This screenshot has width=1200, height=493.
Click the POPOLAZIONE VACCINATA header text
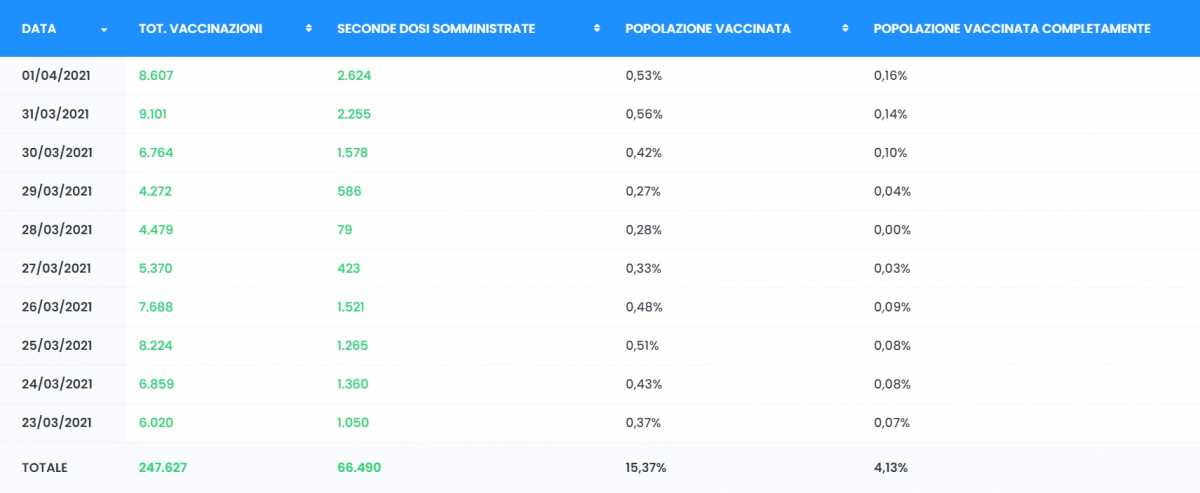[x=708, y=29]
